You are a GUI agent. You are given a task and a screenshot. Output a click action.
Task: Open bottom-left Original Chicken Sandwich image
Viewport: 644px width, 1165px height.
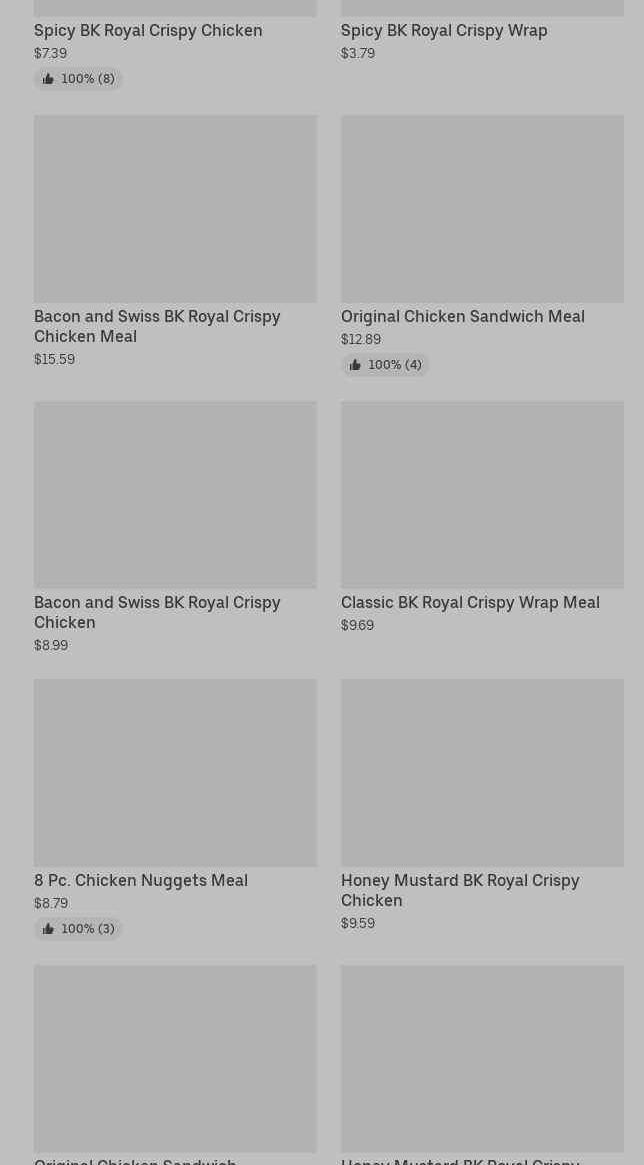pos(175,1058)
